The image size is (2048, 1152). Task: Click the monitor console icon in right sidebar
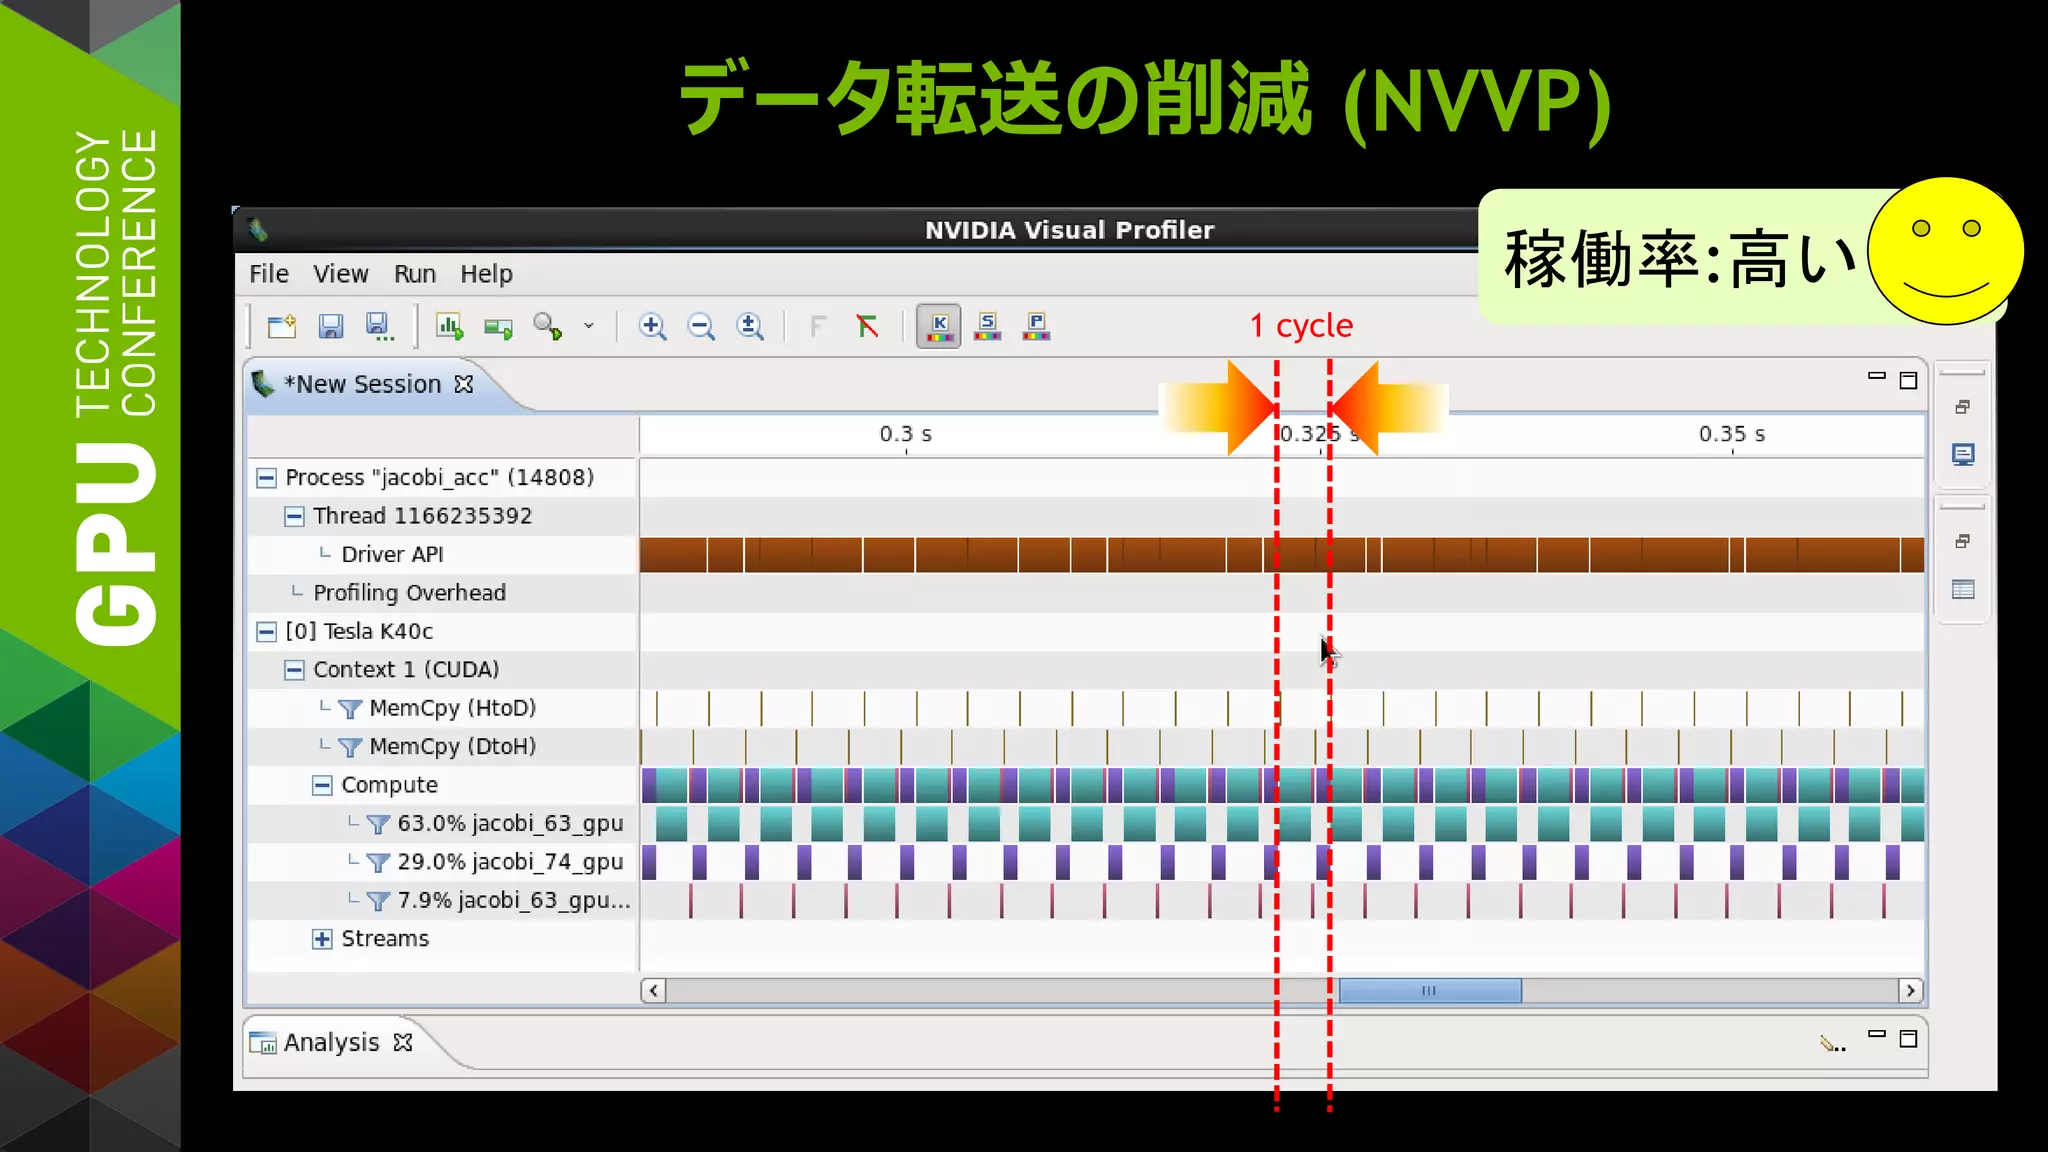(x=1963, y=455)
